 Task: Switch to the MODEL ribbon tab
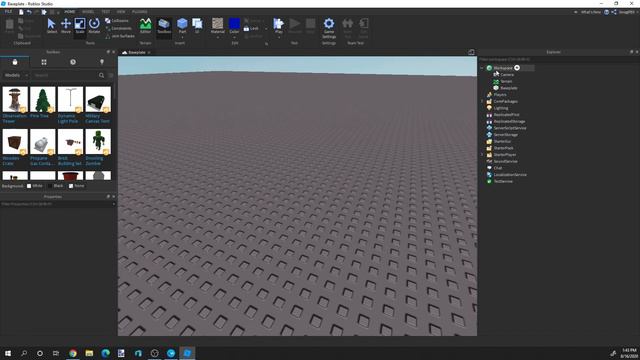(88, 12)
